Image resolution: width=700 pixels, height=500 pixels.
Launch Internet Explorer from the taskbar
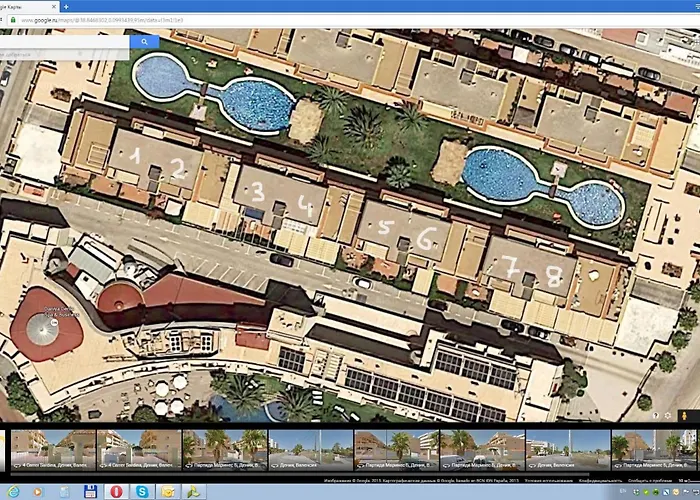13,492
